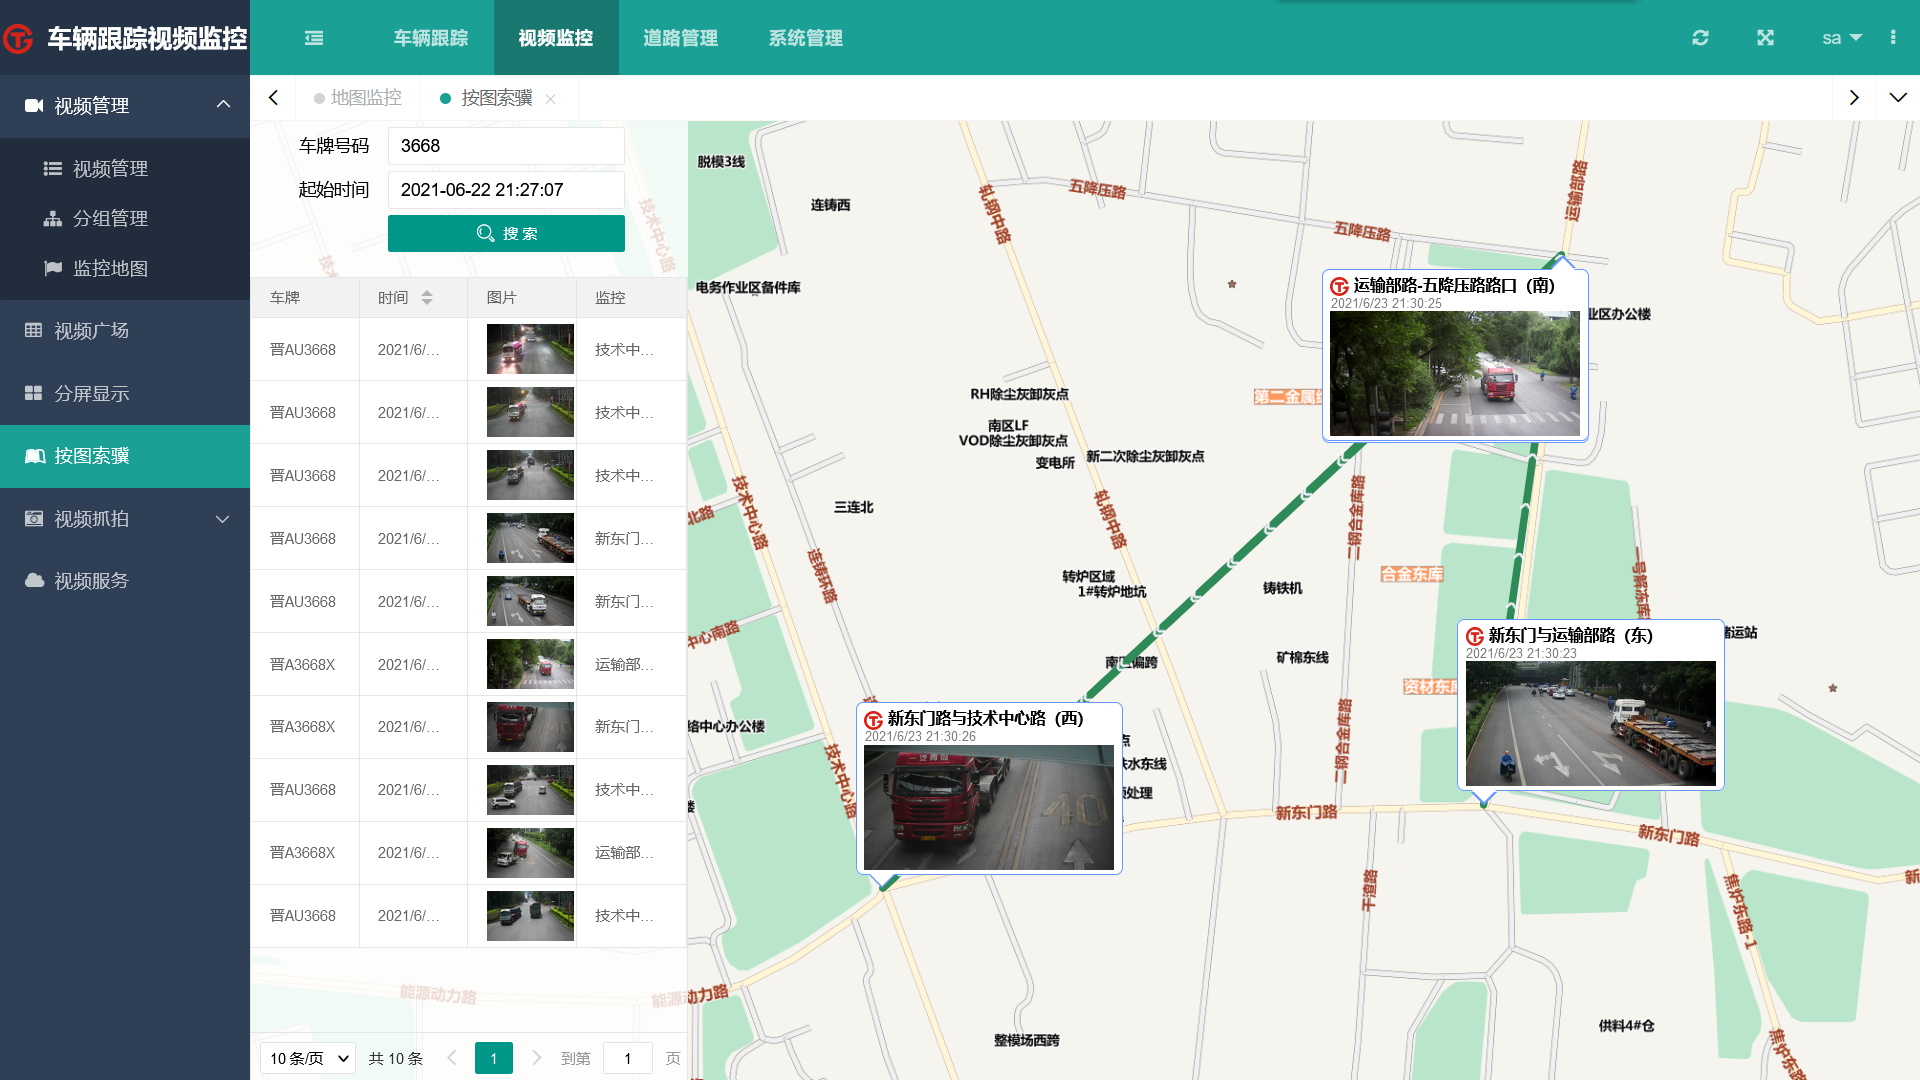The width and height of the screenshot is (1920, 1080).
Task: Select the 按图索骥 tab
Action: click(x=497, y=98)
